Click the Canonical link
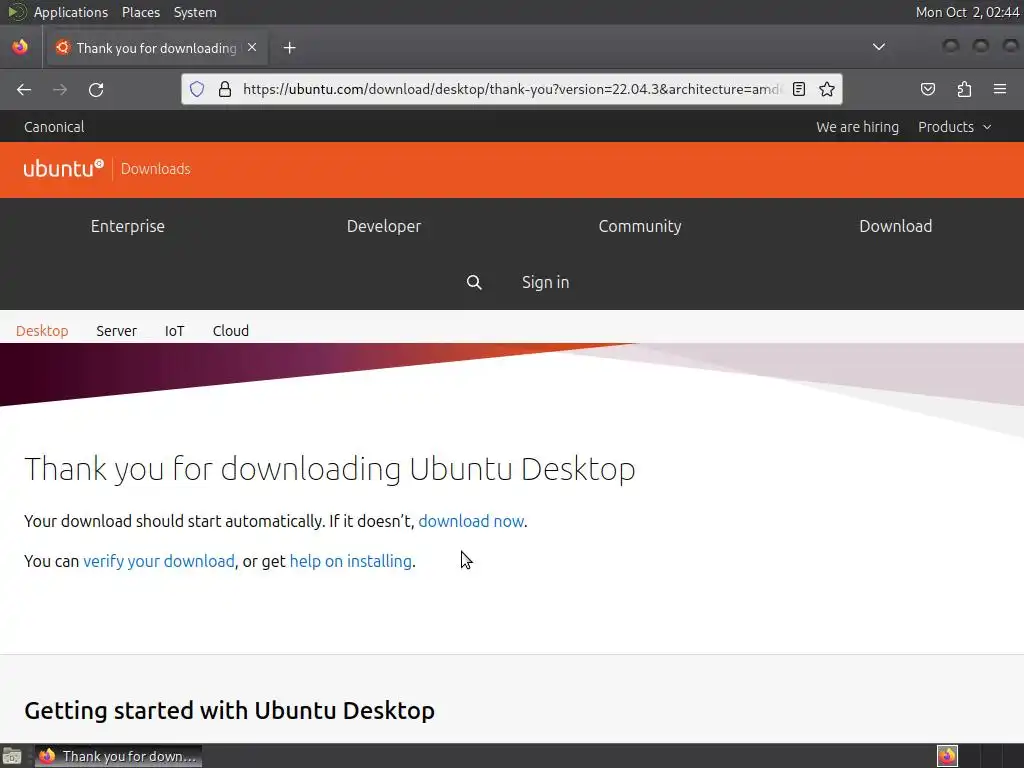This screenshot has width=1024, height=768. [x=54, y=127]
